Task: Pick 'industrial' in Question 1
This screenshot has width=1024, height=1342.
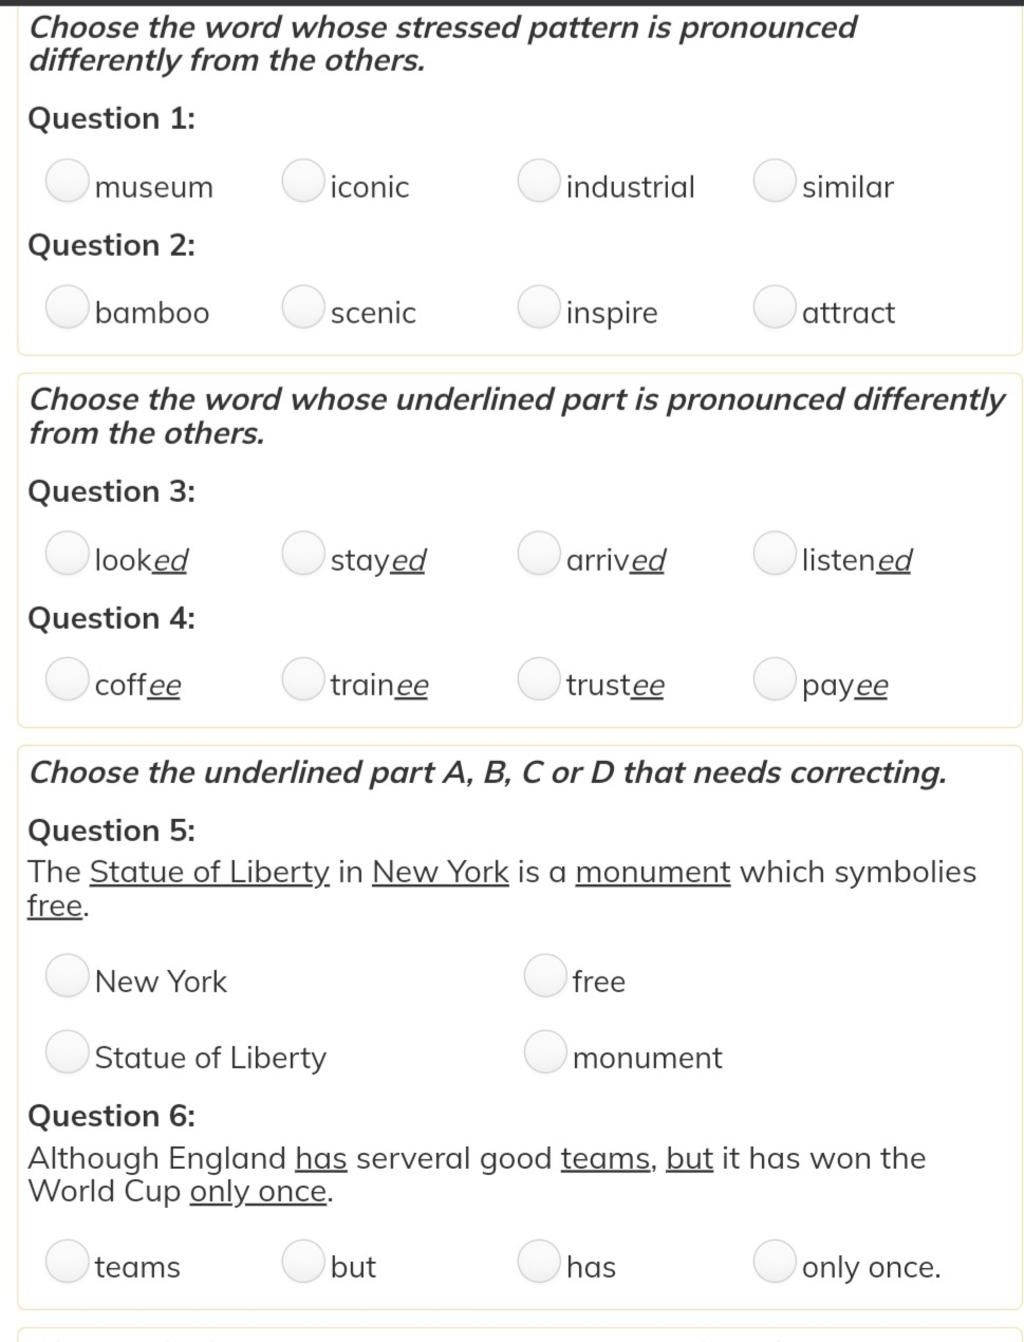Action: [539, 181]
